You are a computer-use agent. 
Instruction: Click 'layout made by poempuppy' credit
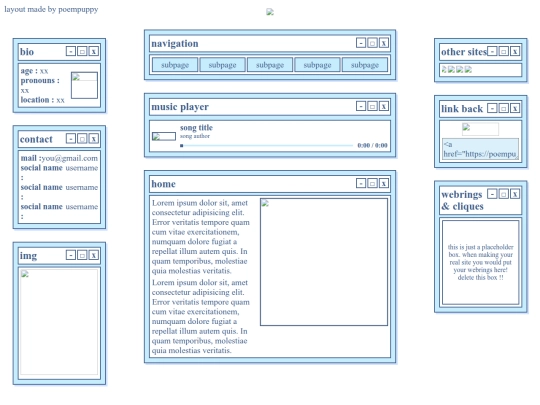click(51, 9)
